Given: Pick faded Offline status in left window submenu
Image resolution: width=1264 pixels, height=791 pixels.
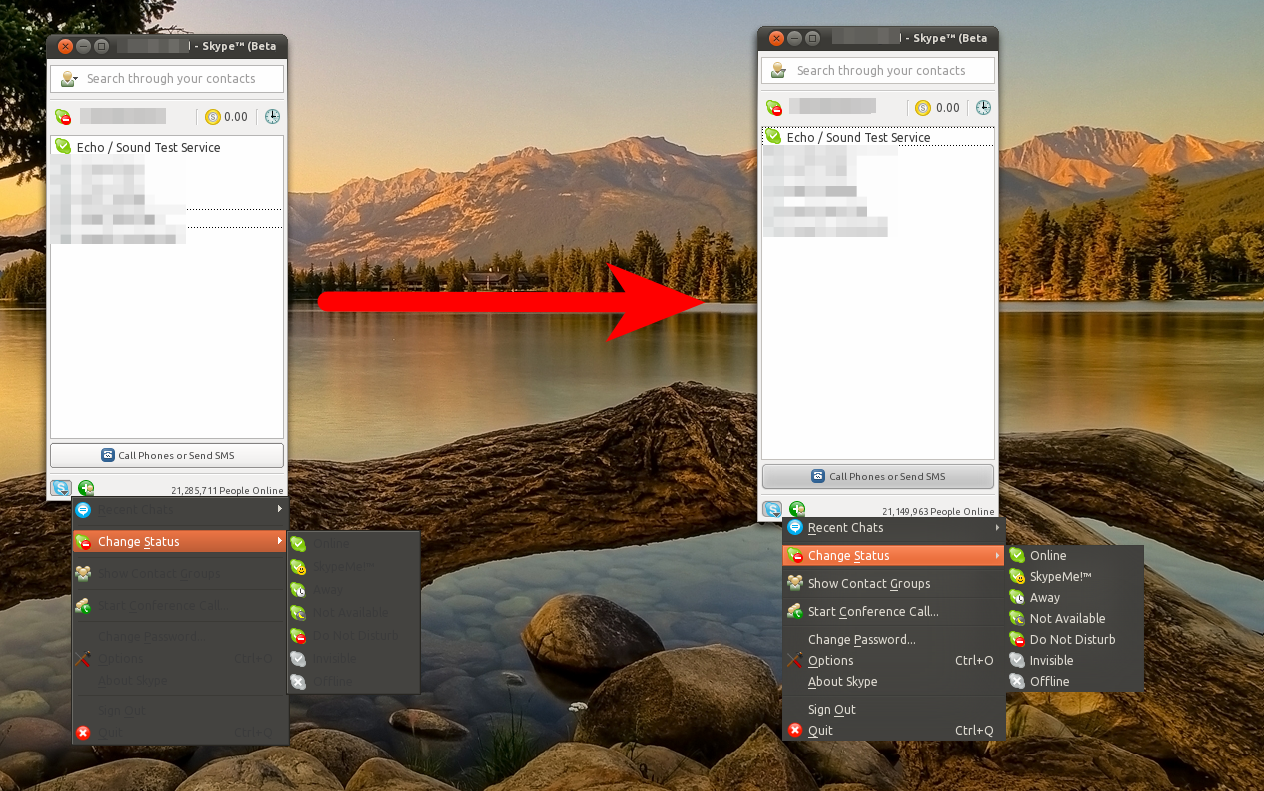Looking at the screenshot, I should coord(354,681).
